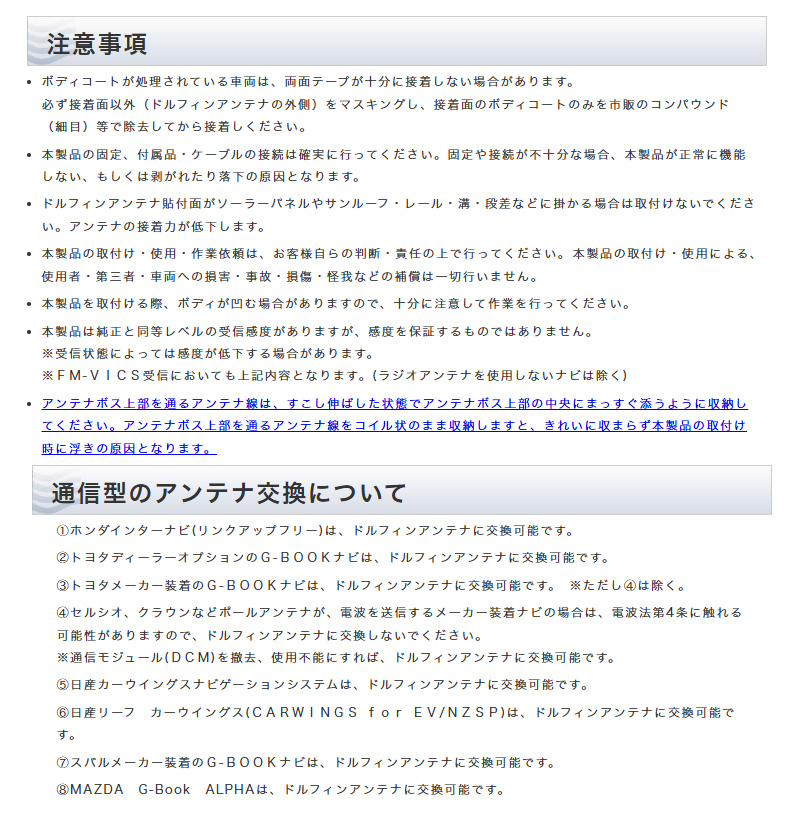The width and height of the screenshot is (800, 830).
Task: Click the FM-VICS reception note
Action: click(x=335, y=375)
